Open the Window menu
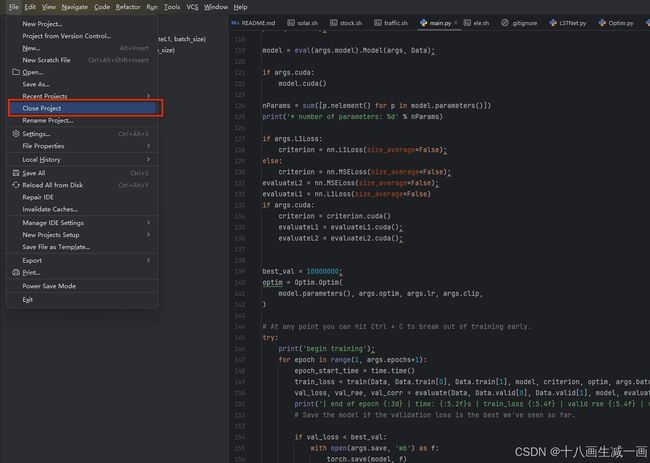 coord(216,7)
